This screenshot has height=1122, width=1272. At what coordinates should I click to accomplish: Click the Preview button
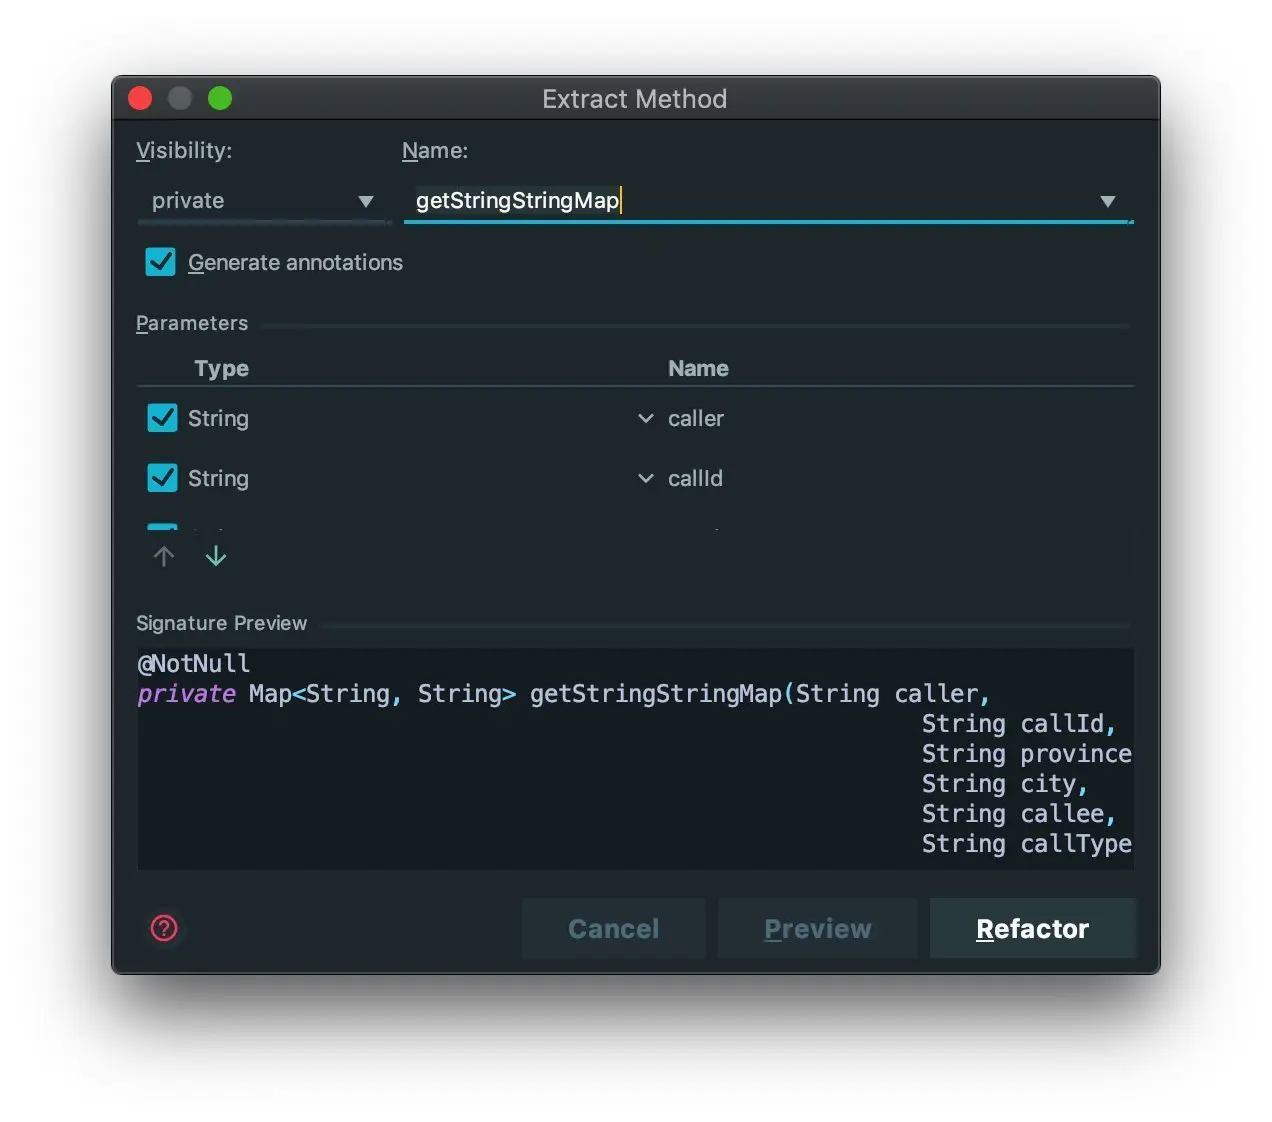(817, 929)
